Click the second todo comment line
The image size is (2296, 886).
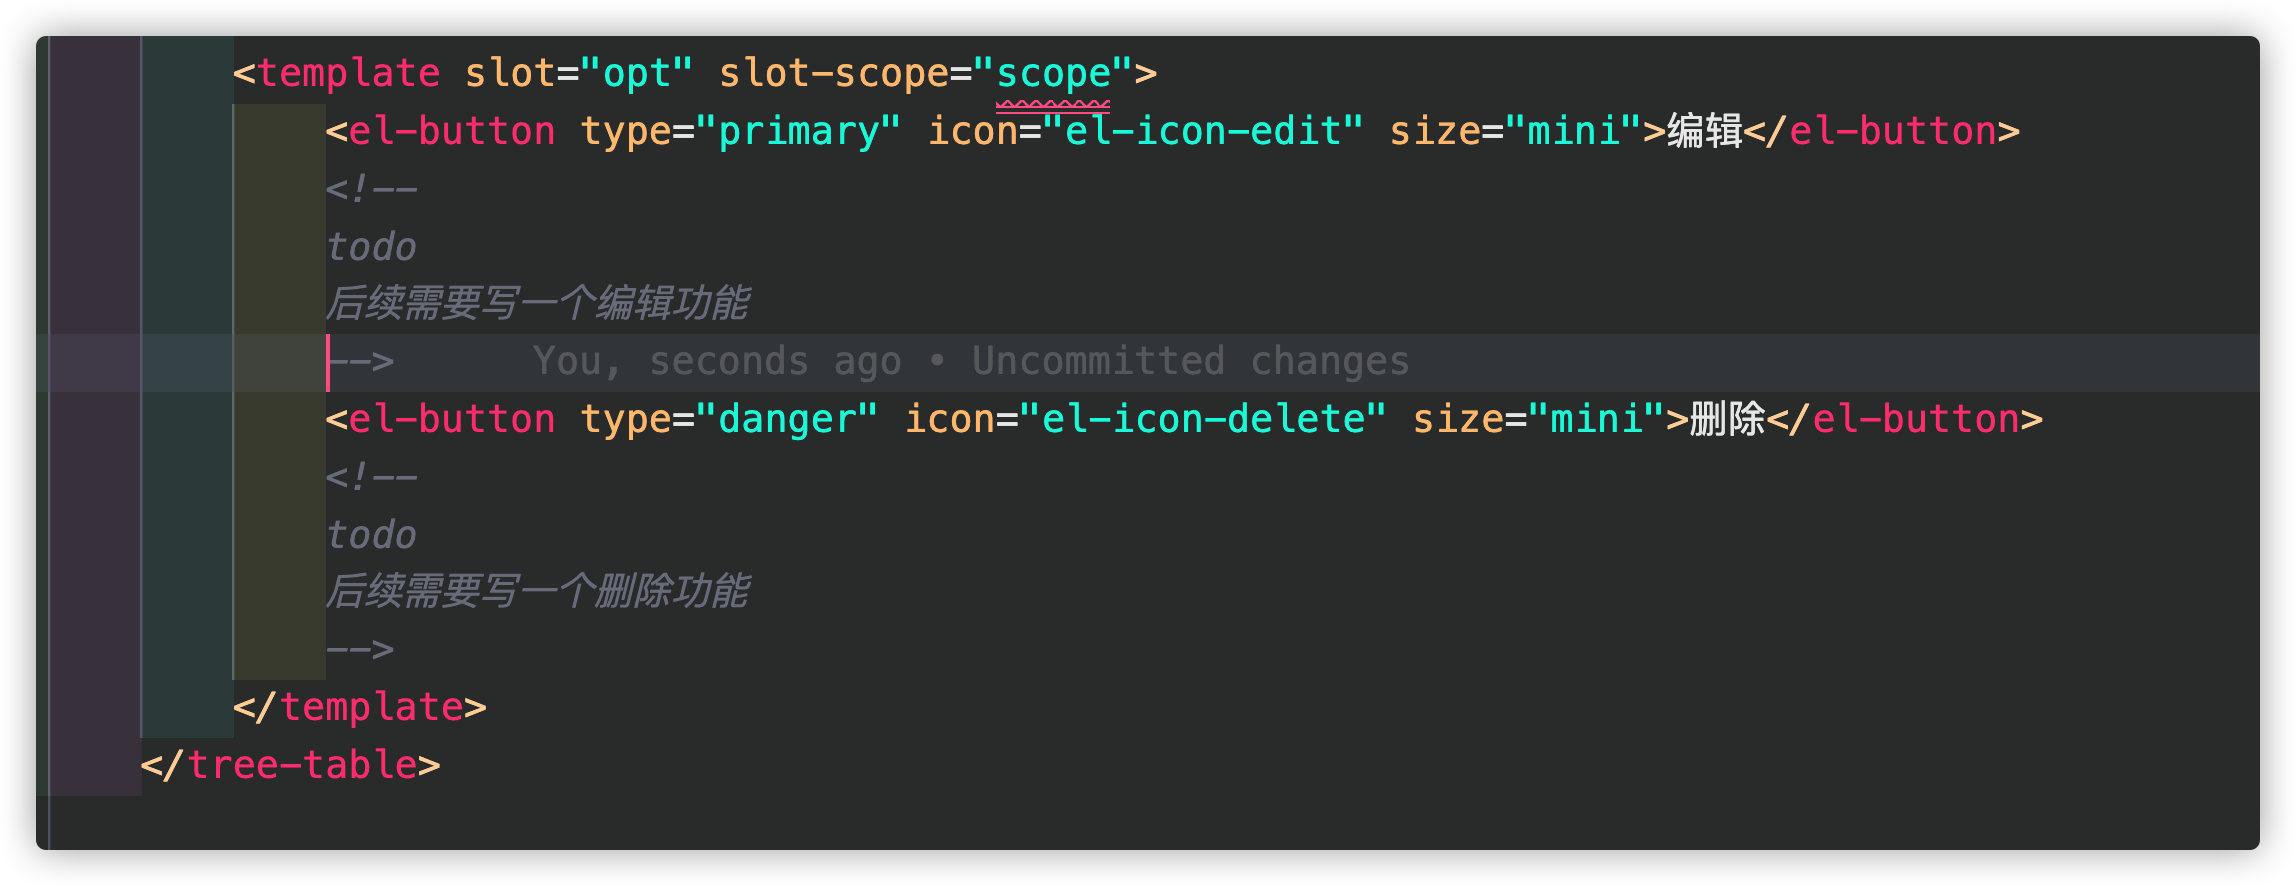click(371, 535)
